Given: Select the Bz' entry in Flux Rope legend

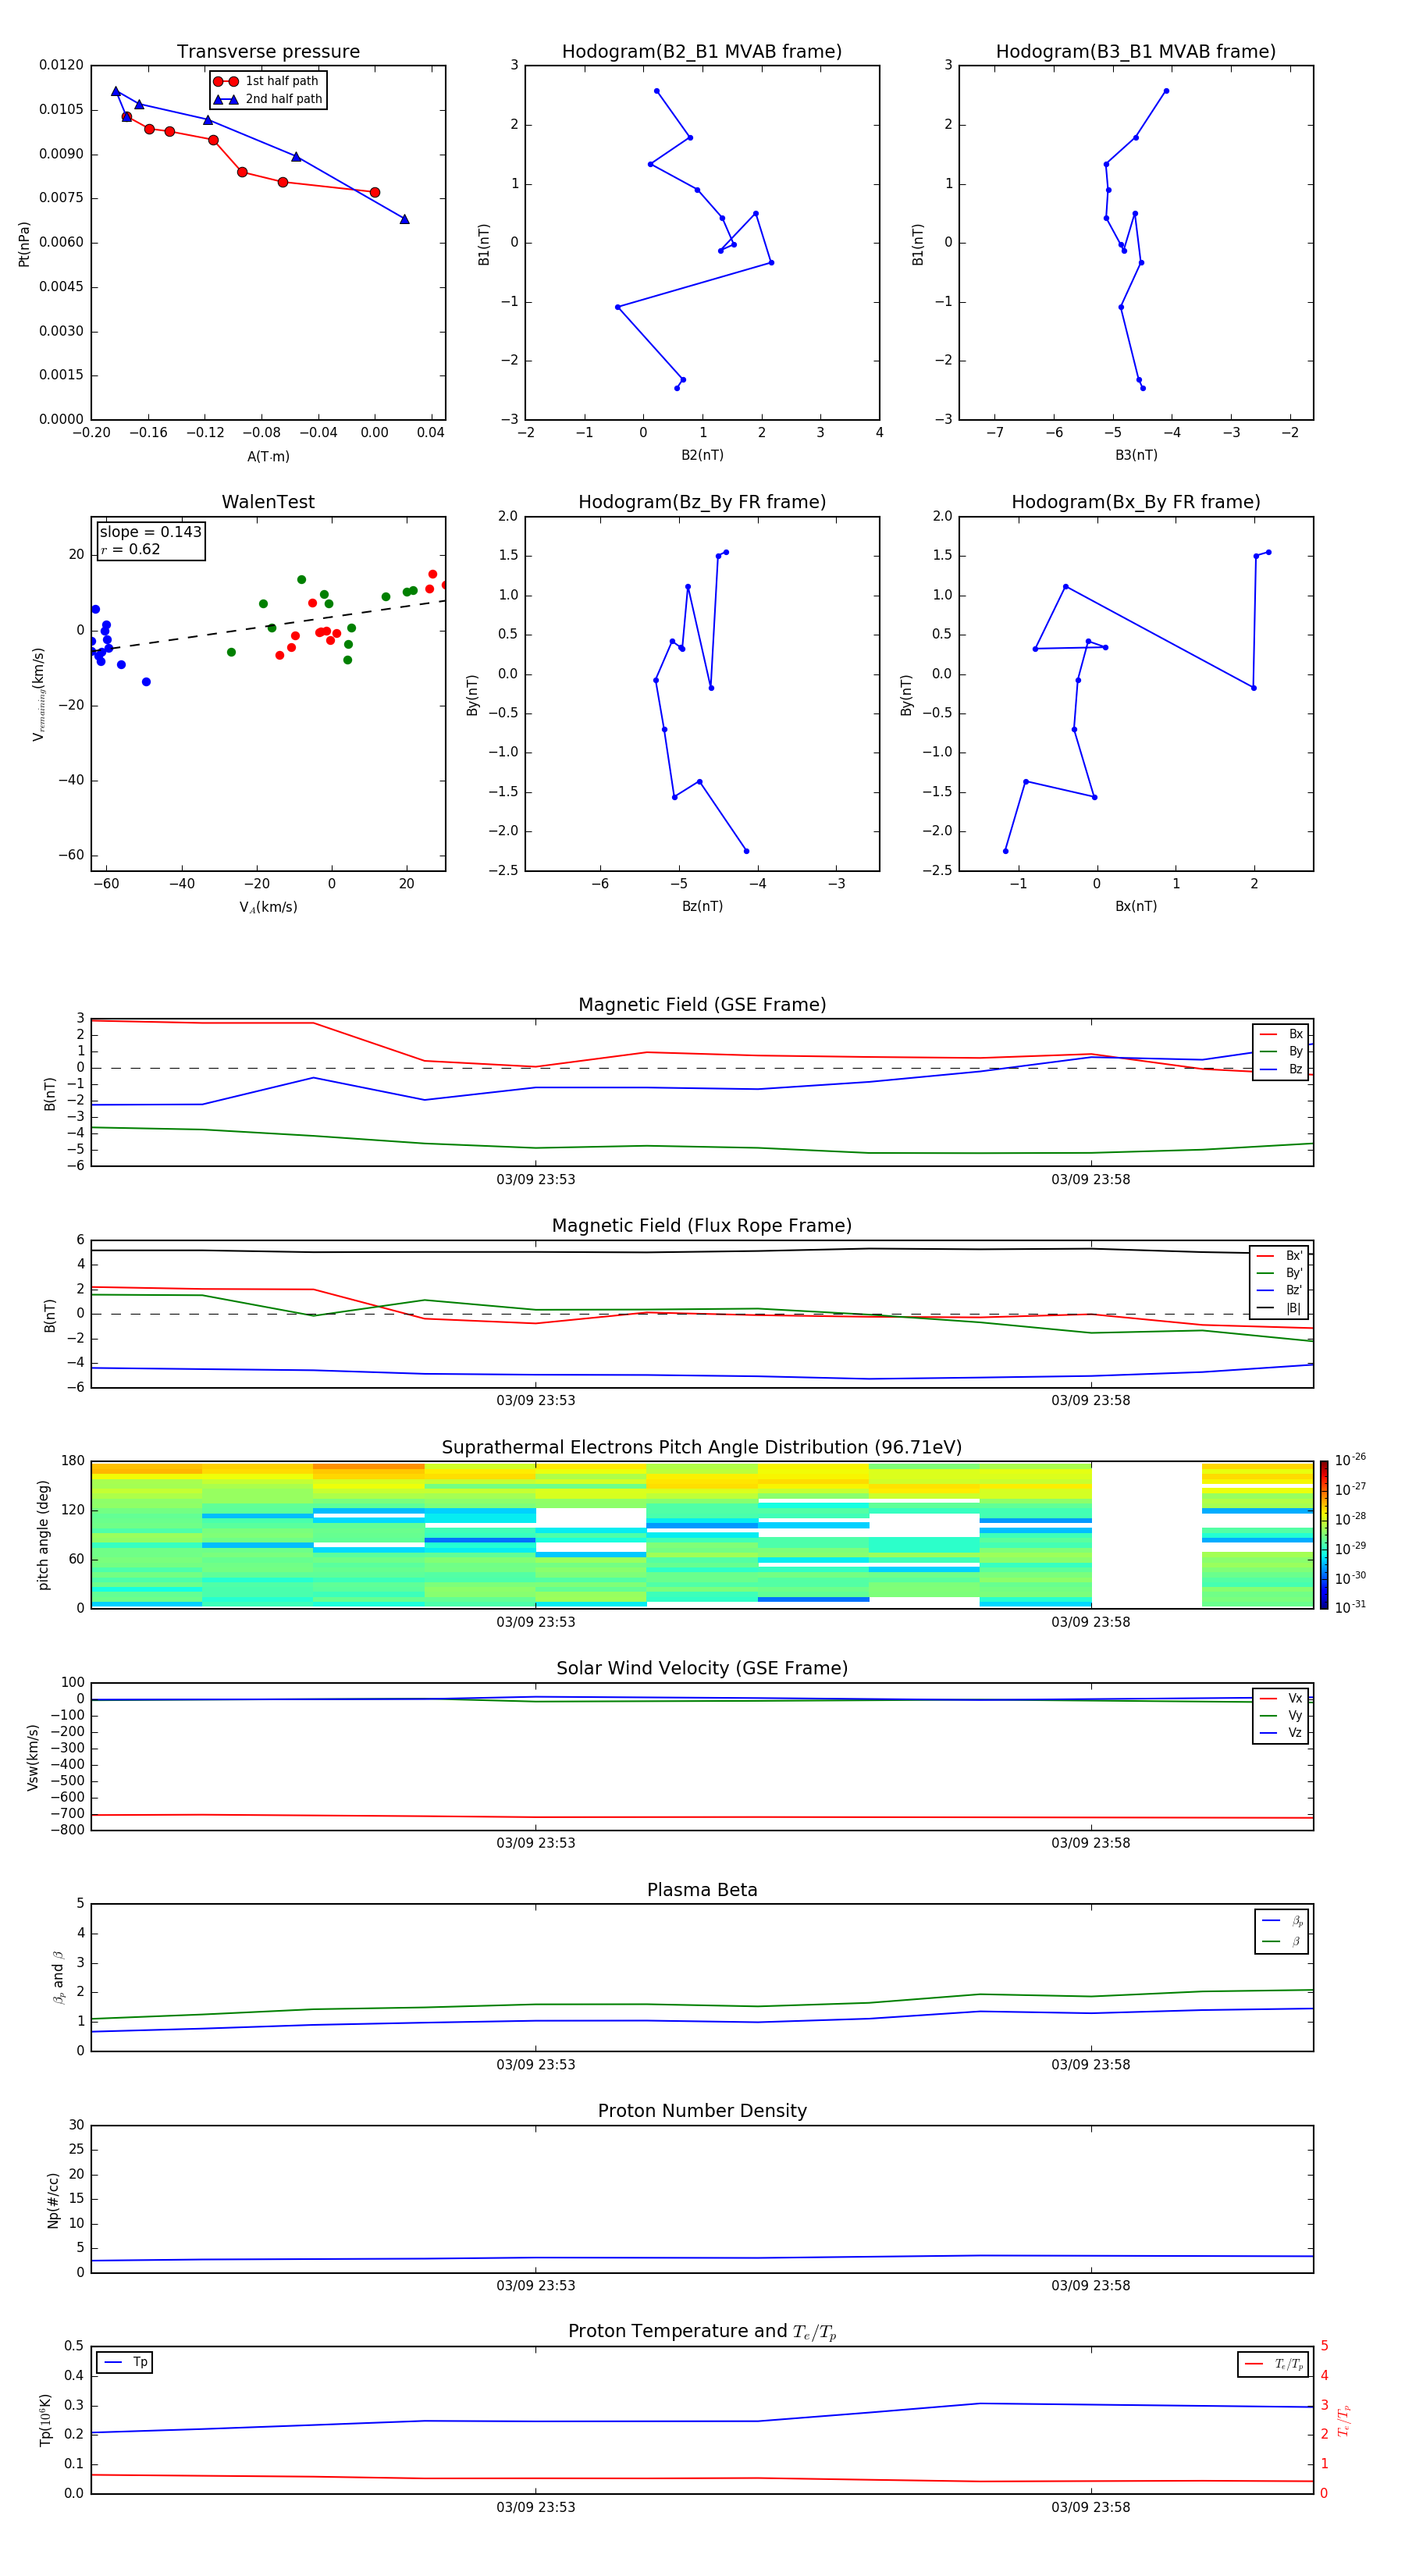Looking at the screenshot, I should click(x=1279, y=1290).
